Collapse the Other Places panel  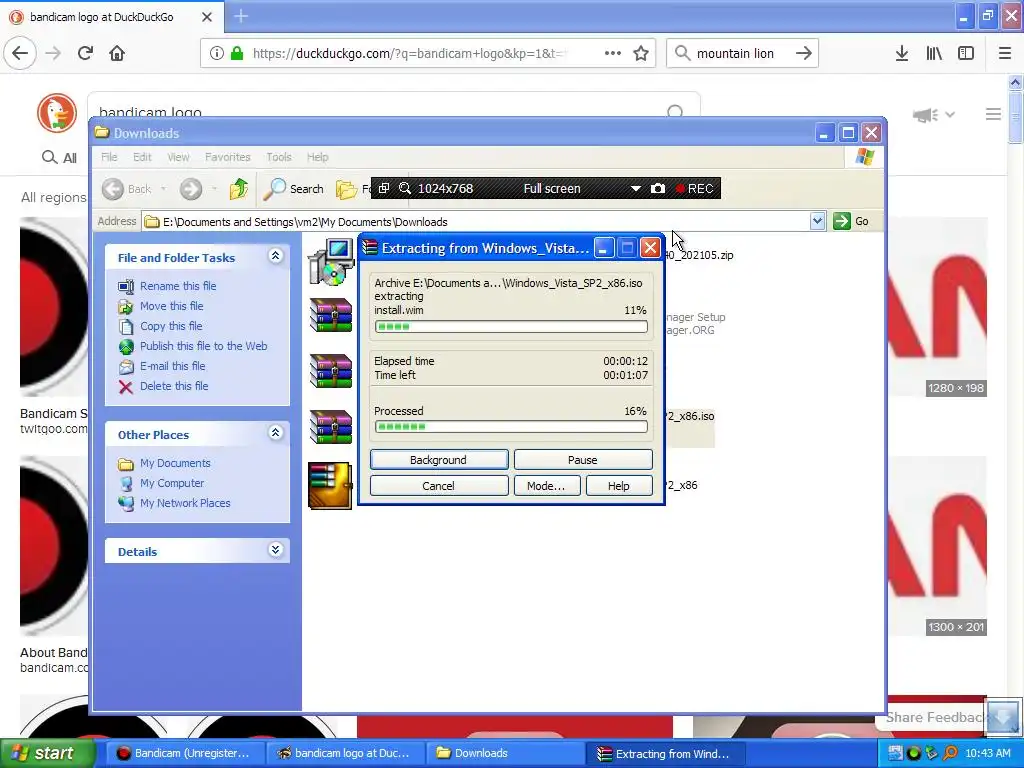(276, 433)
